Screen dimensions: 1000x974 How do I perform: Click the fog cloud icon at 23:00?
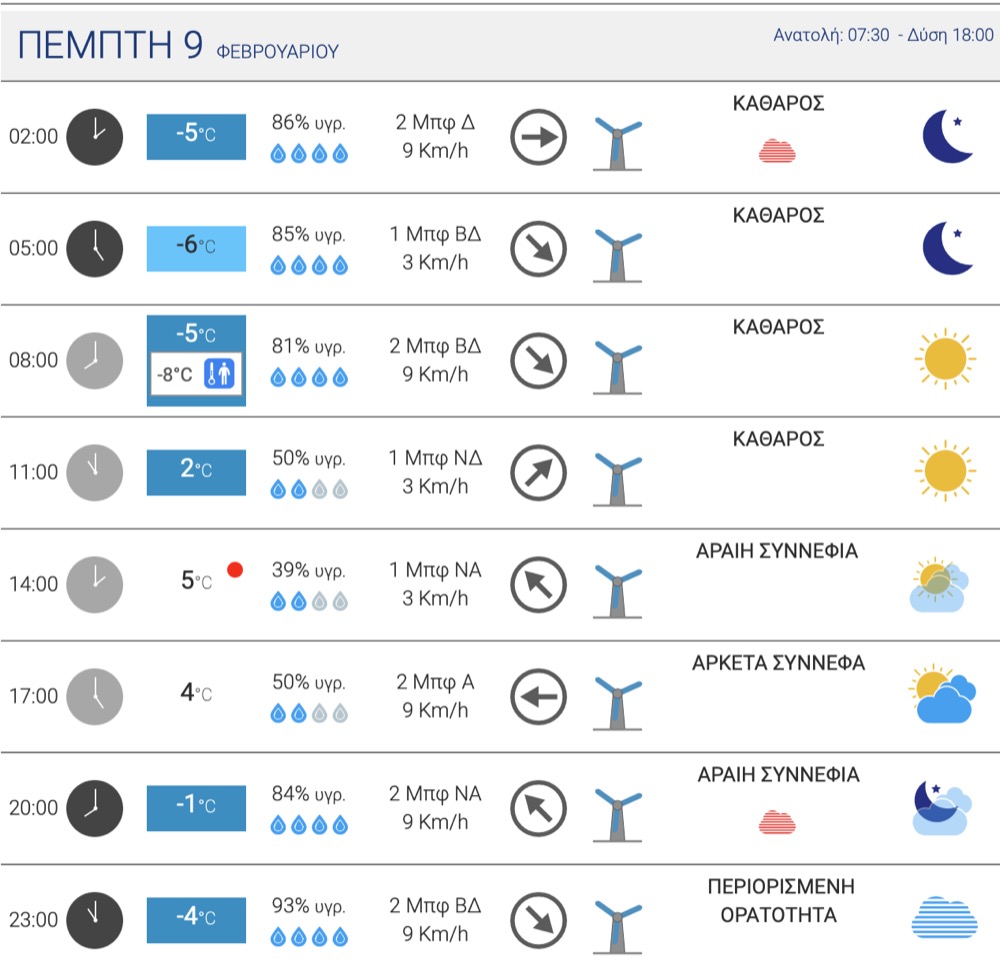(945, 918)
